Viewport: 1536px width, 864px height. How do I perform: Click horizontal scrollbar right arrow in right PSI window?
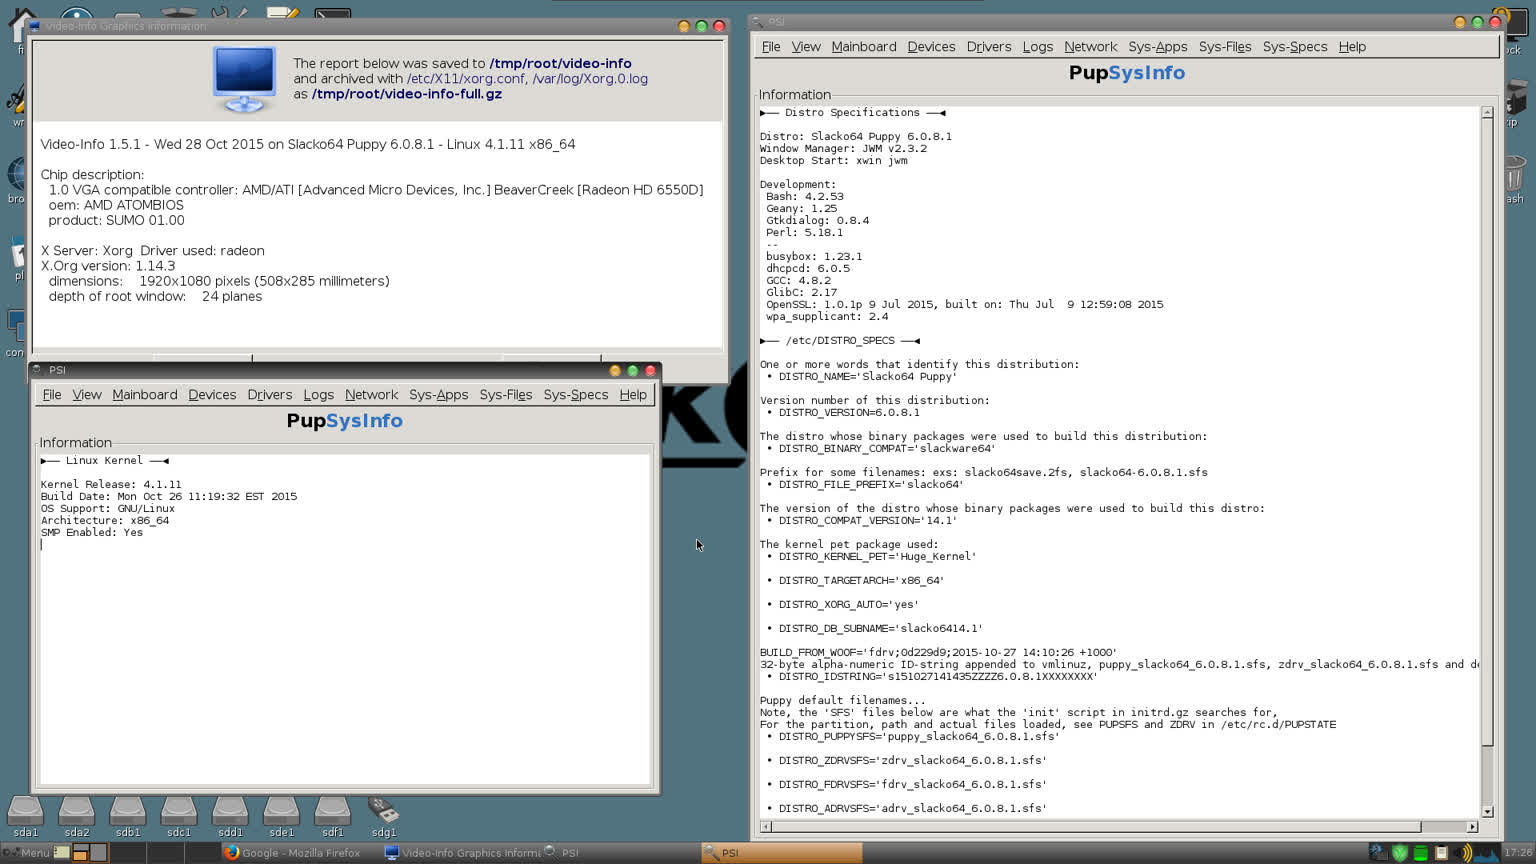pos(1472,827)
